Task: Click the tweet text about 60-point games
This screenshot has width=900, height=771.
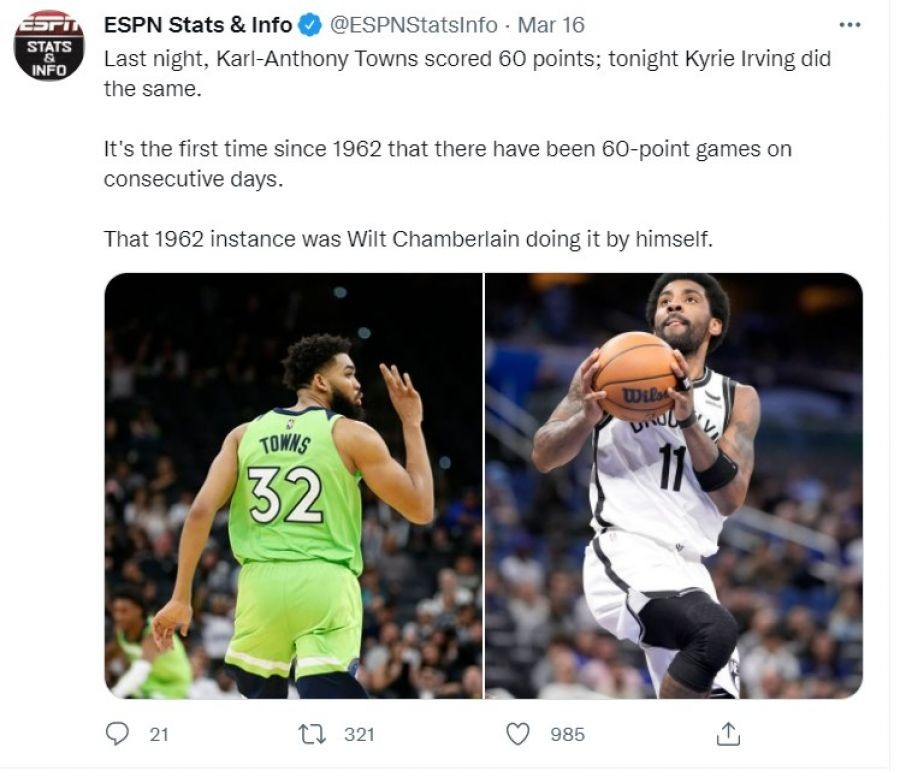Action: point(448,164)
